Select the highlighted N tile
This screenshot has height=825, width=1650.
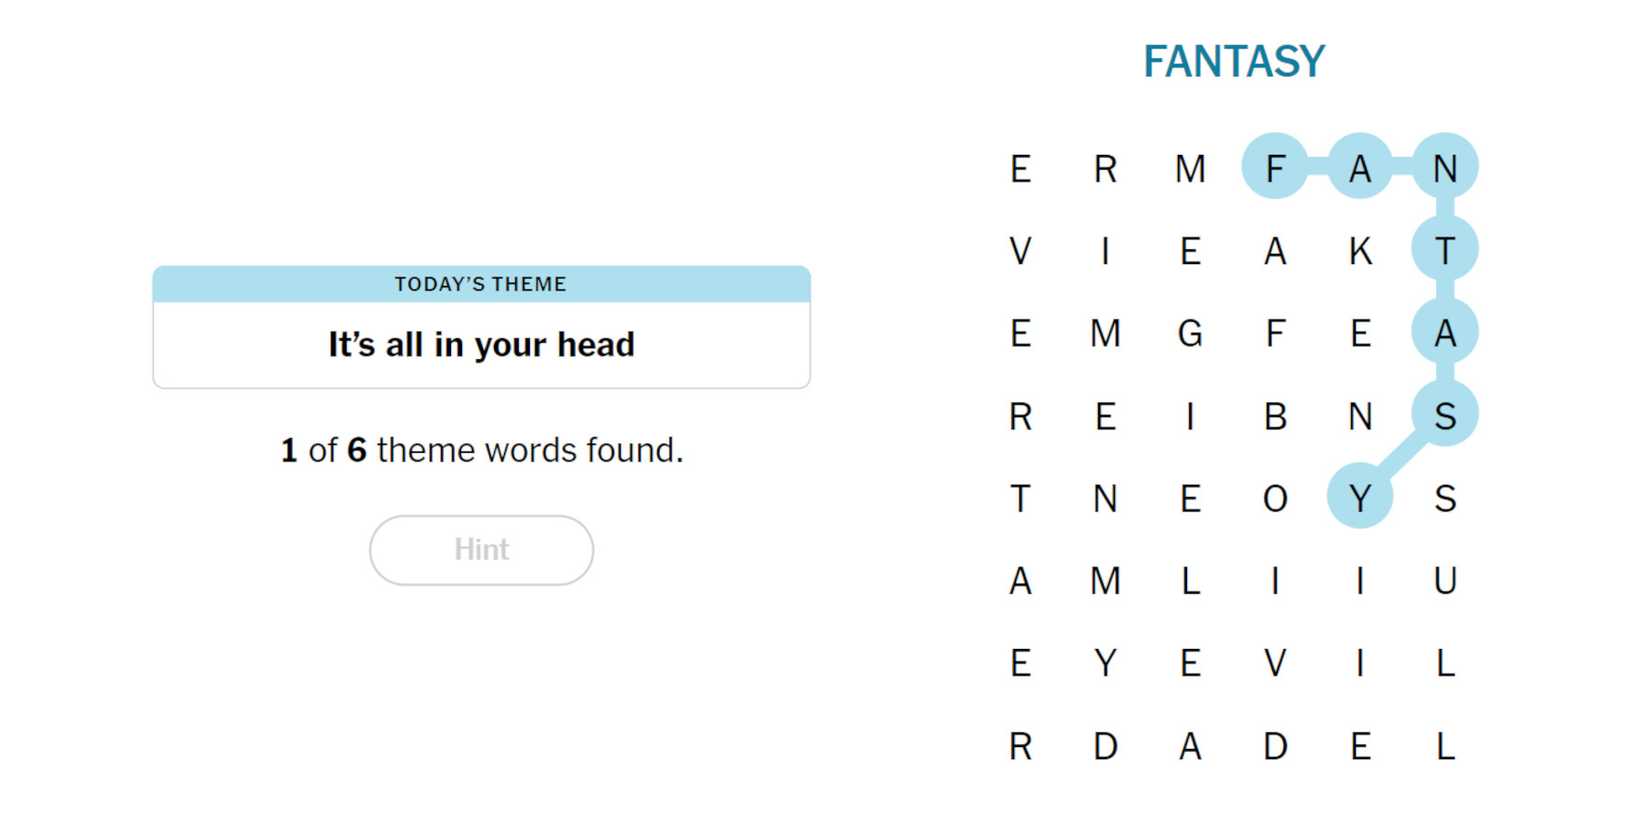pyautogui.click(x=1444, y=167)
